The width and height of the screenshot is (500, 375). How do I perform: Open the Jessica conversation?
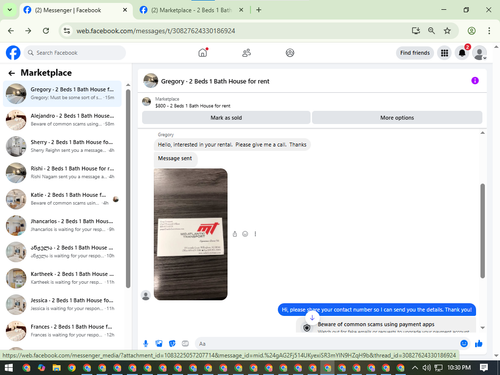pyautogui.click(x=62, y=304)
